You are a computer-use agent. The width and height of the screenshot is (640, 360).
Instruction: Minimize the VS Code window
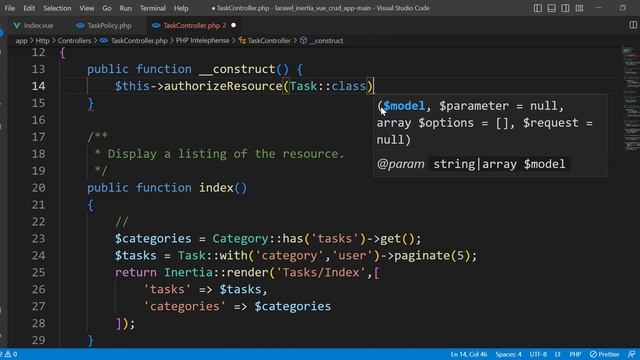599,8
